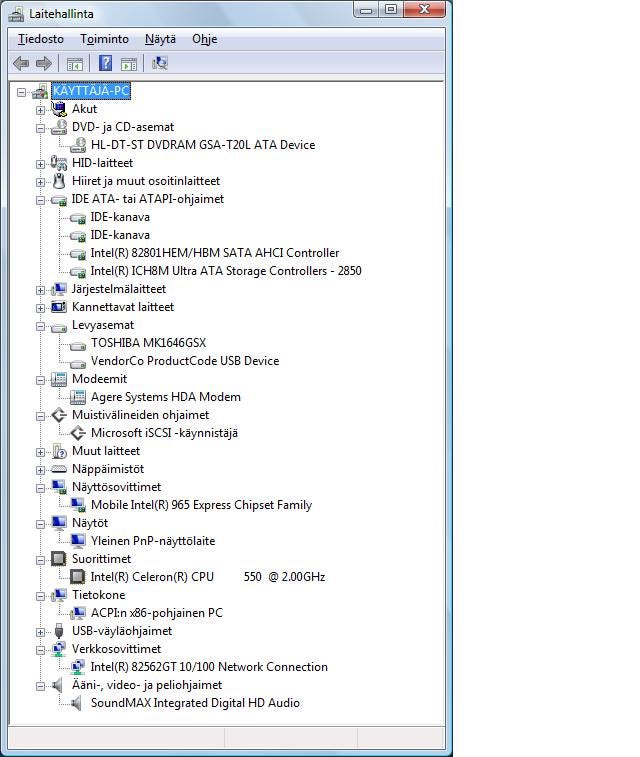Close the Laitehallinta window

(424, 10)
